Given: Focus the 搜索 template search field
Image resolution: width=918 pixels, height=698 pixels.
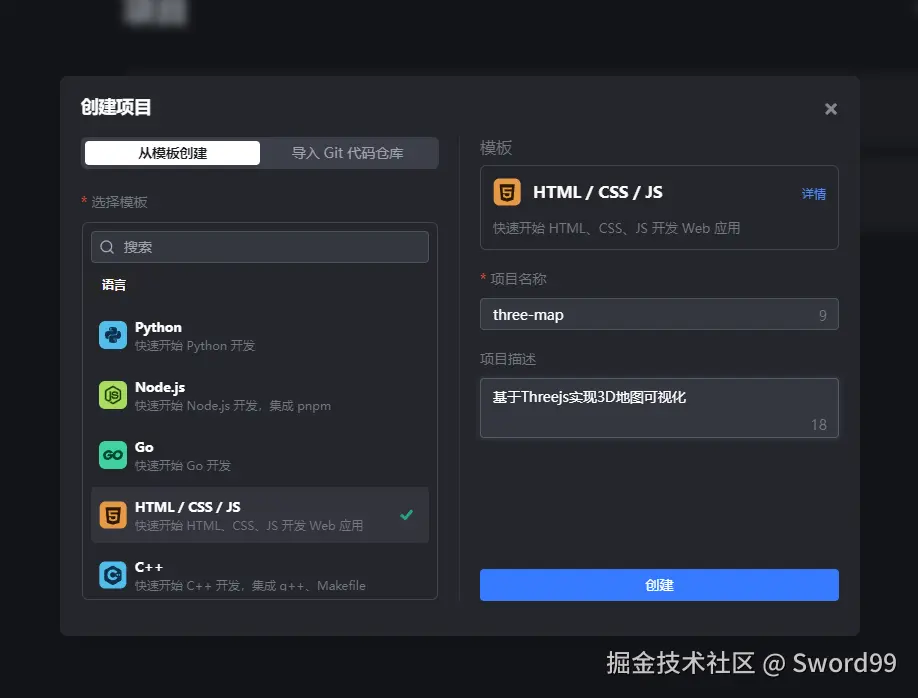Looking at the screenshot, I should pos(260,247).
